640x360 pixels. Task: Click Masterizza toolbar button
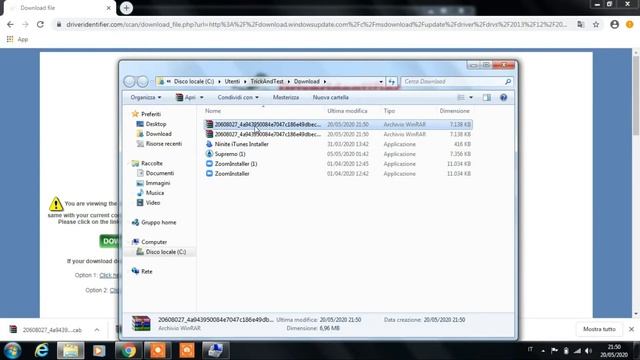point(286,98)
